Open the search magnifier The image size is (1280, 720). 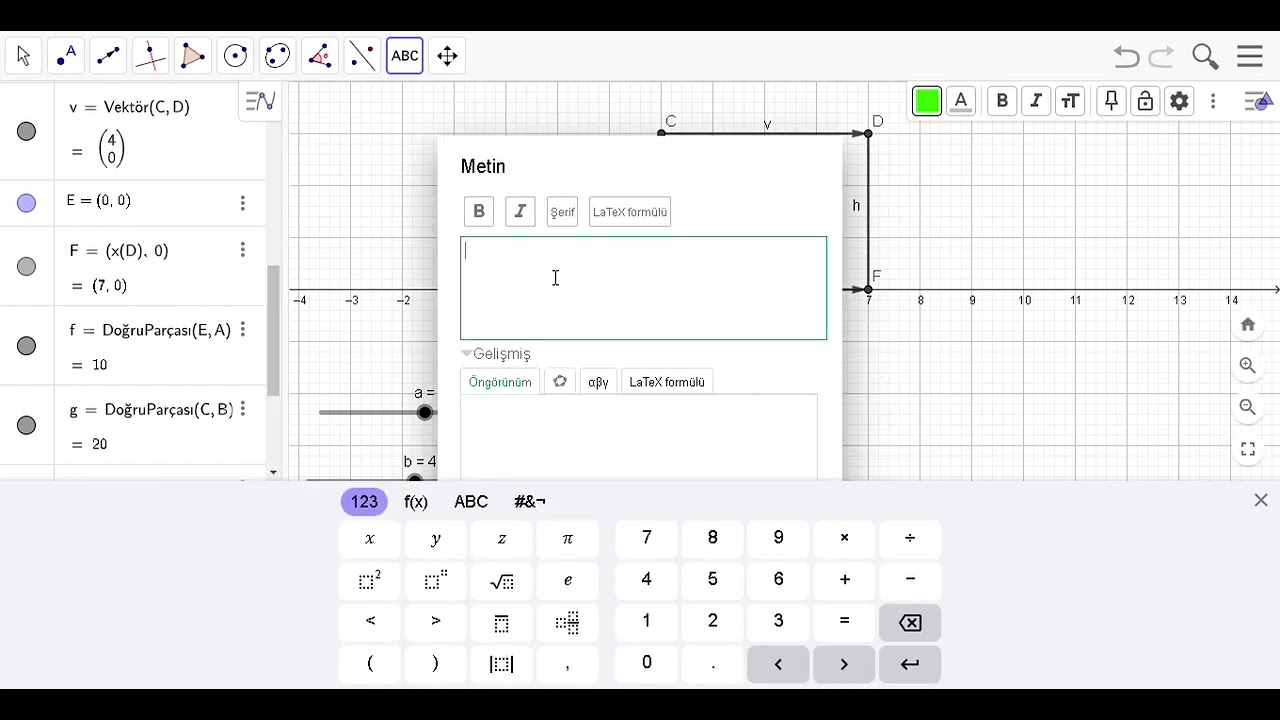[x=1205, y=57]
